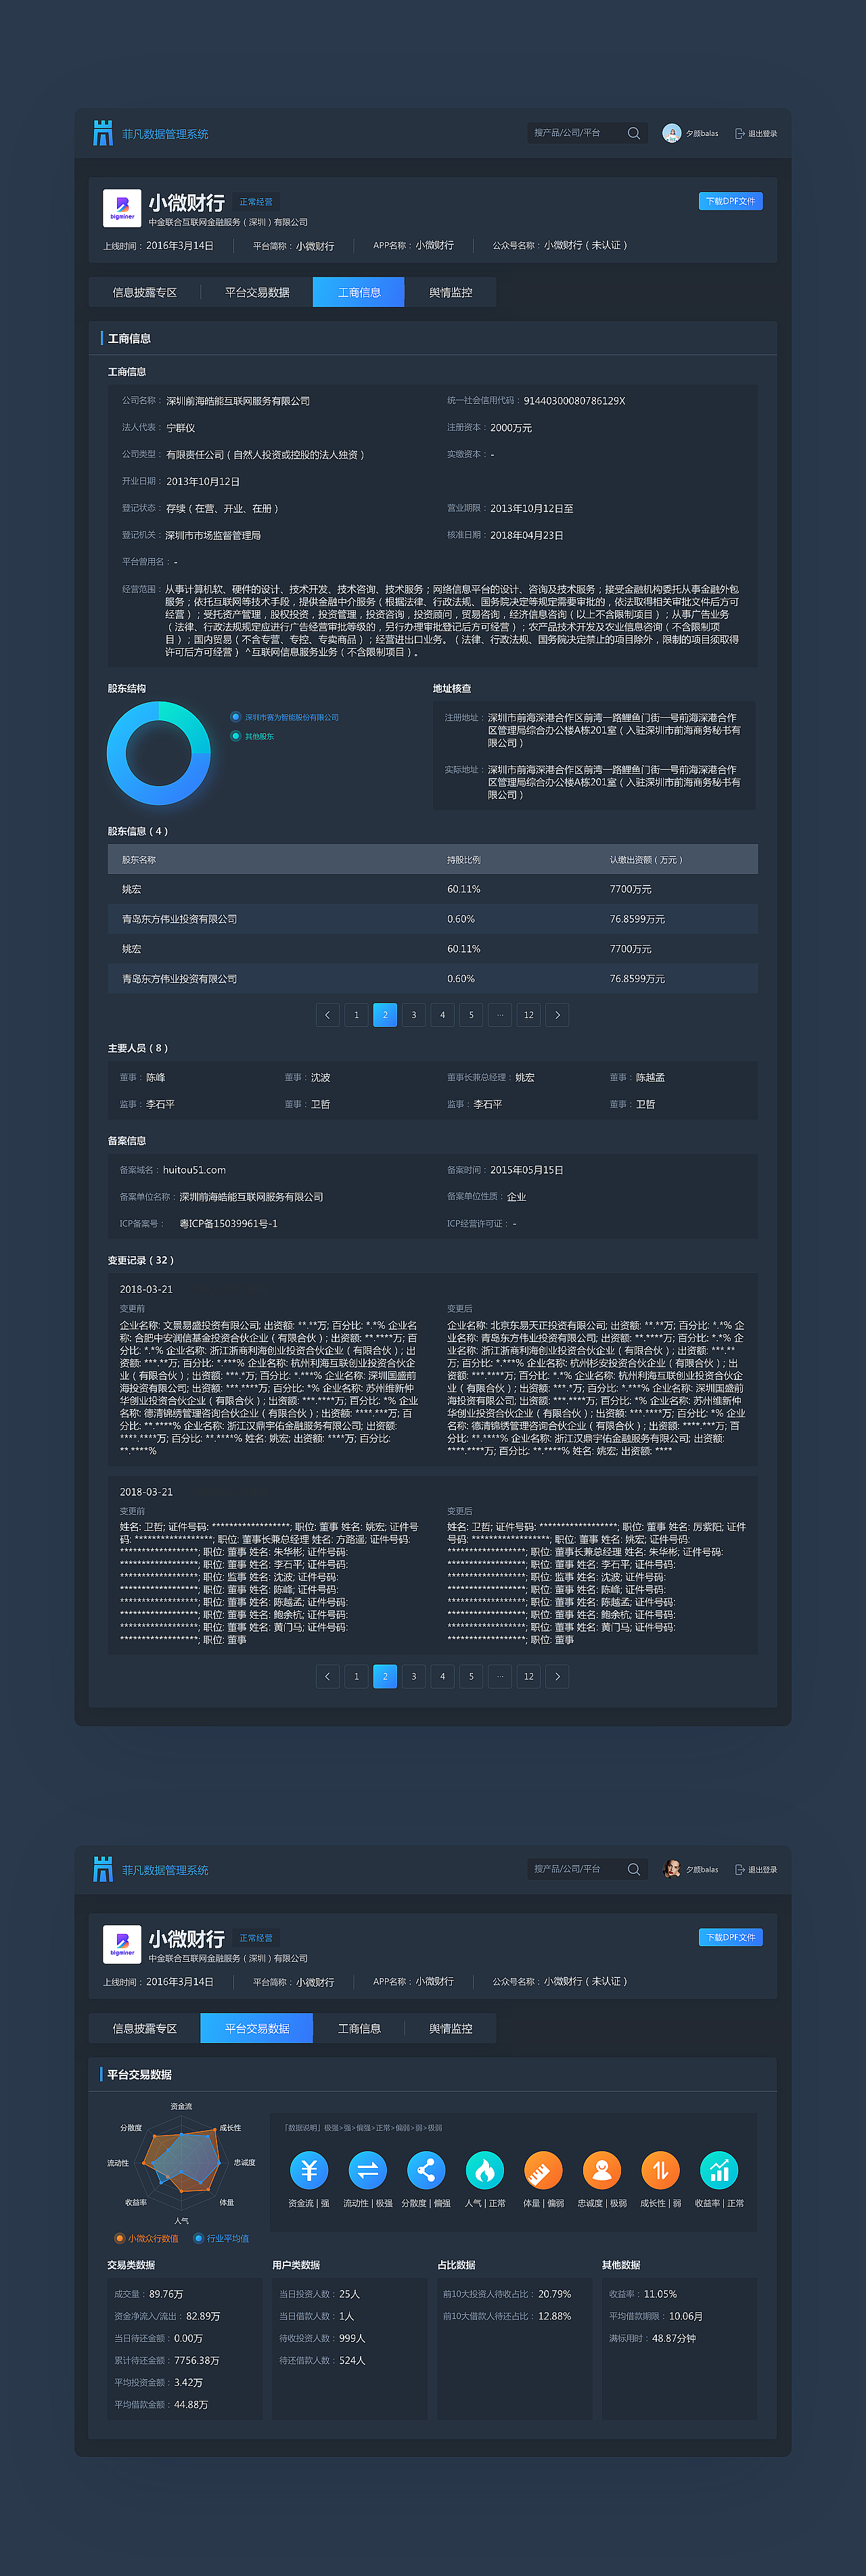Go to page 12 under the shareholder table

click(x=529, y=1015)
